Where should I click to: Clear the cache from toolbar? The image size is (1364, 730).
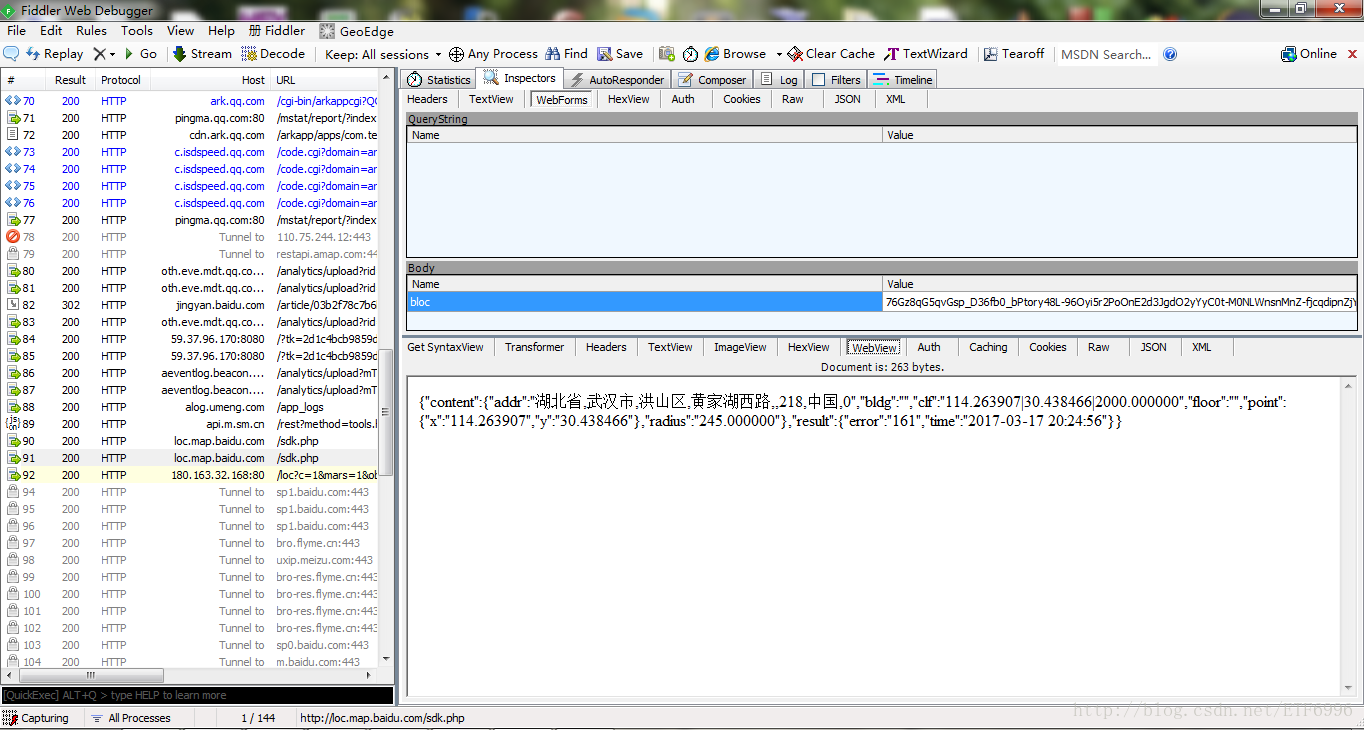point(831,54)
